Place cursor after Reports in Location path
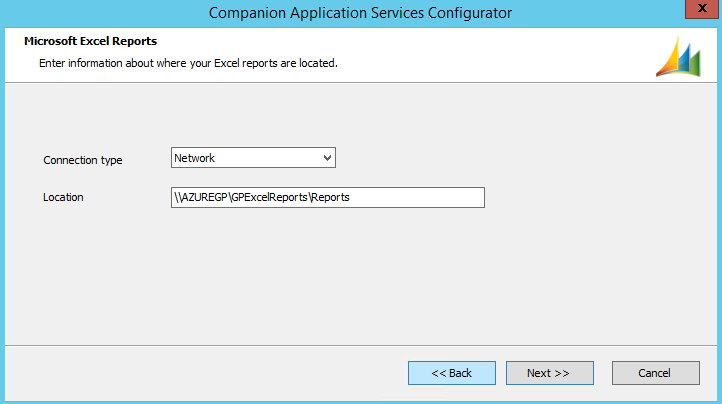 coord(351,197)
